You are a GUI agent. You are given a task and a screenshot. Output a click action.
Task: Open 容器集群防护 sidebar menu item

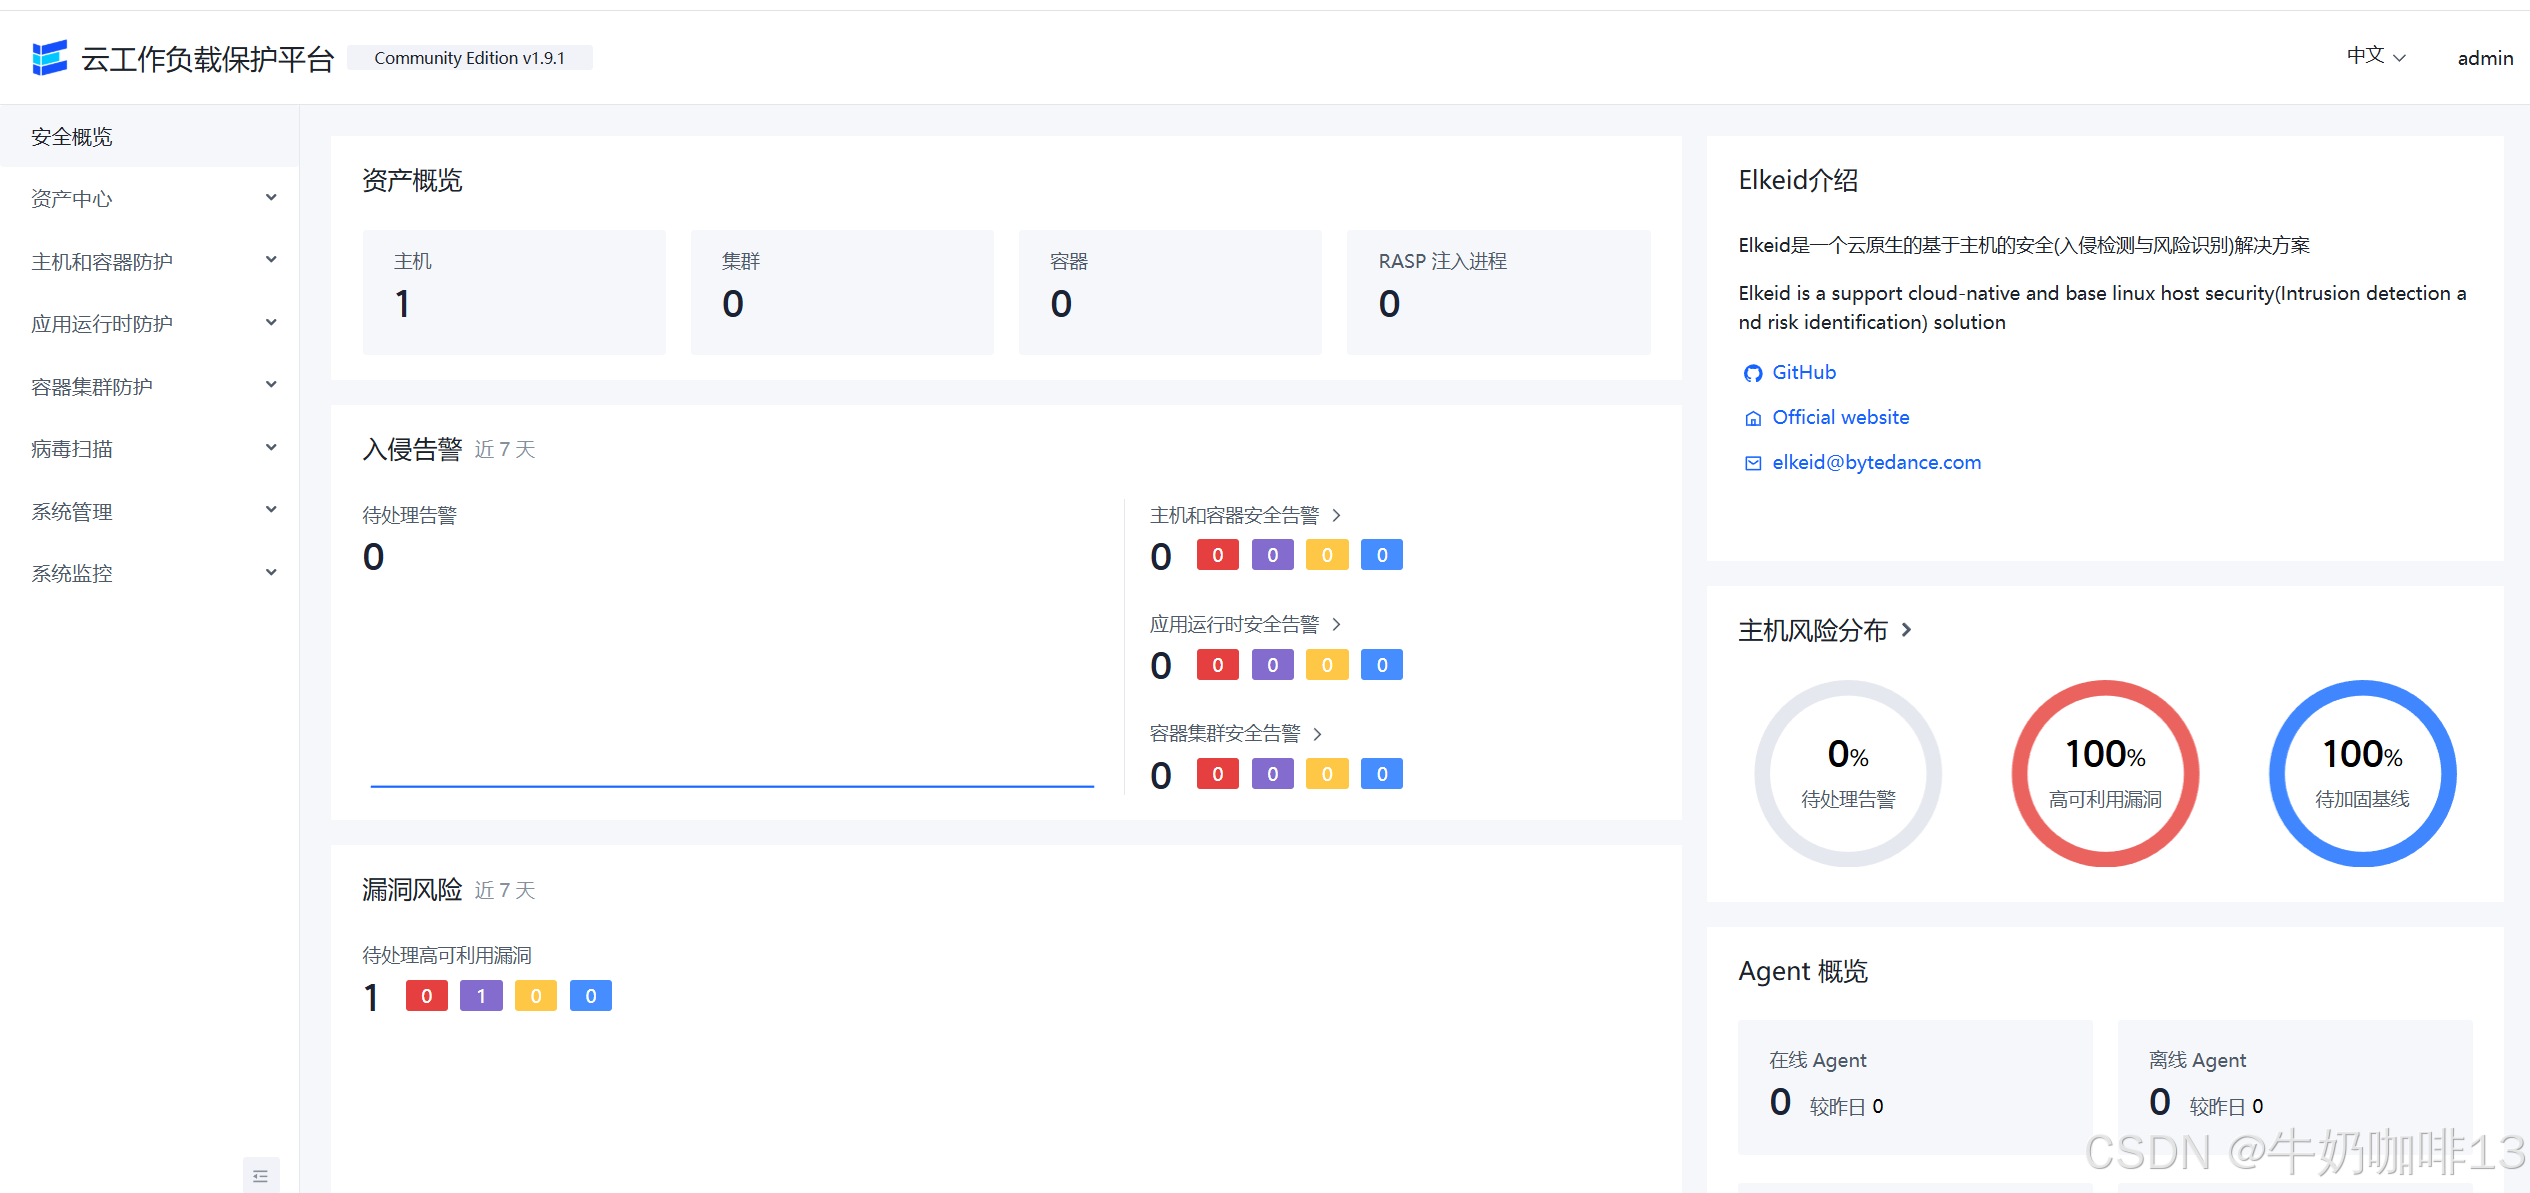(x=149, y=386)
